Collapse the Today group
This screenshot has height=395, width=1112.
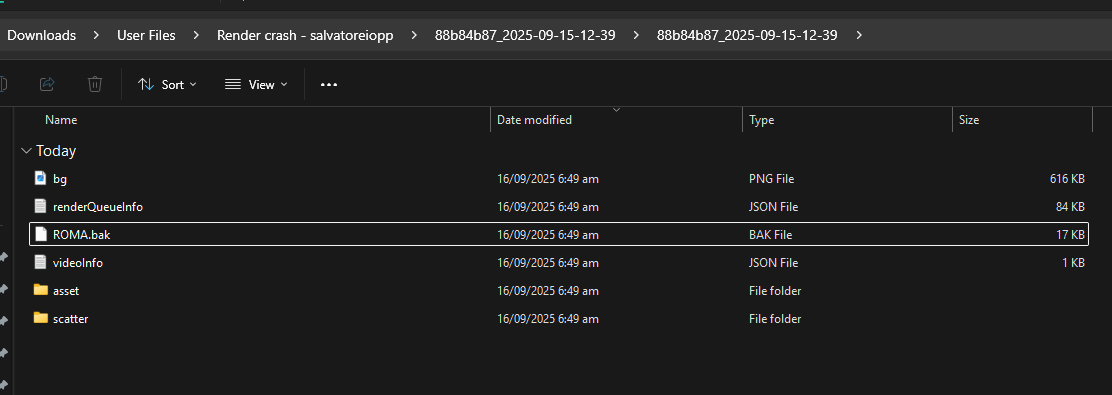26,150
